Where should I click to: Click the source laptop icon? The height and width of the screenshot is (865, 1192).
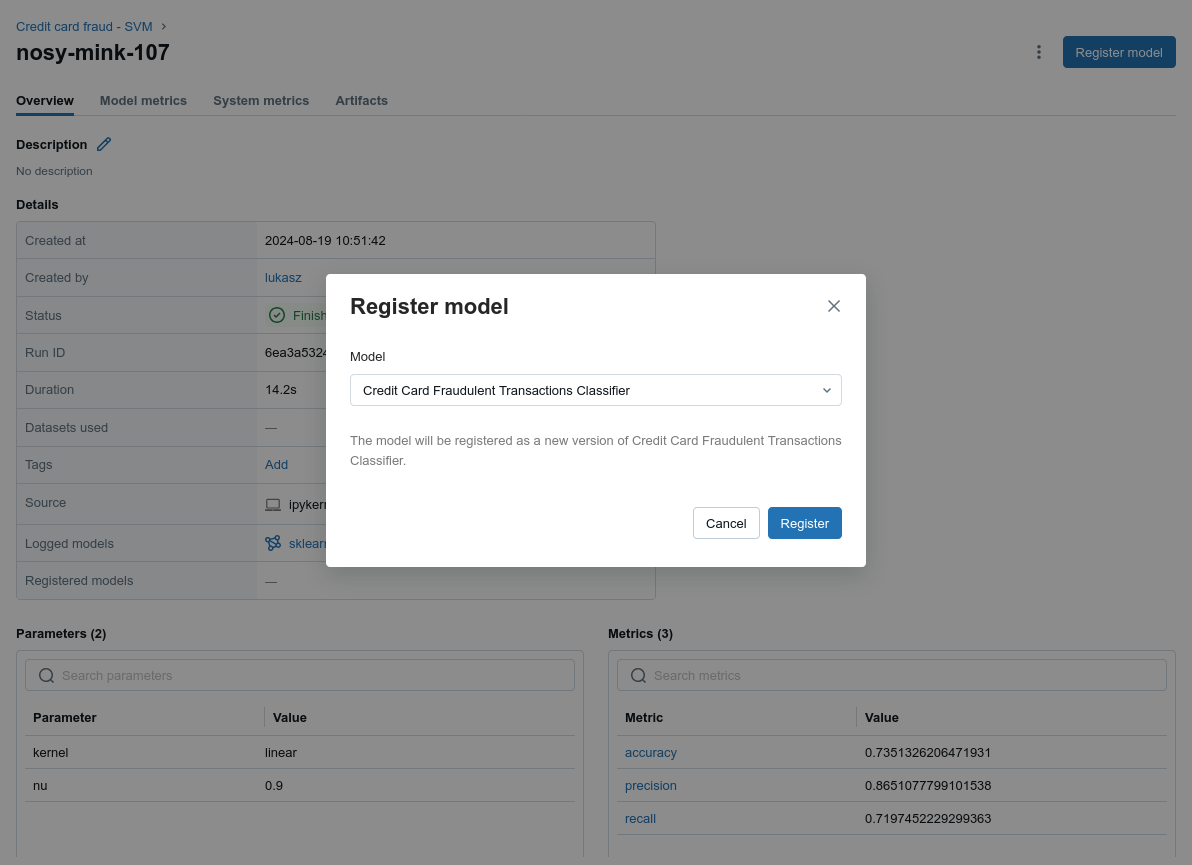click(x=273, y=505)
